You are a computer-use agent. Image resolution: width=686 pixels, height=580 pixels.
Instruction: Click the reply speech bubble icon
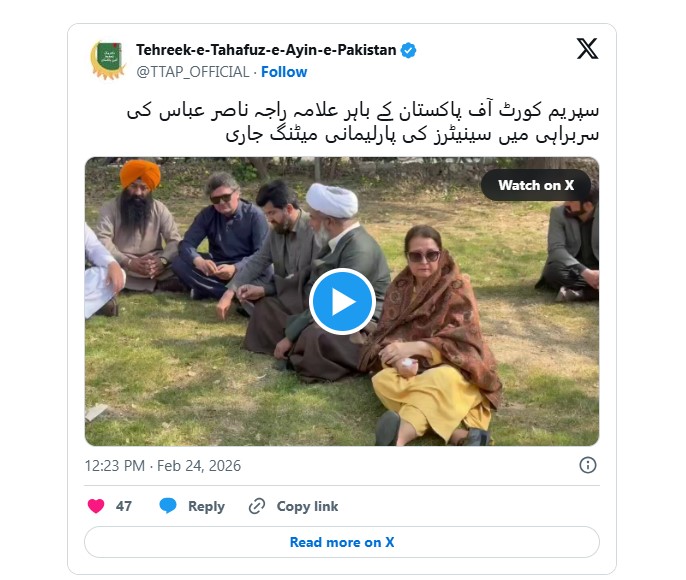pos(168,506)
